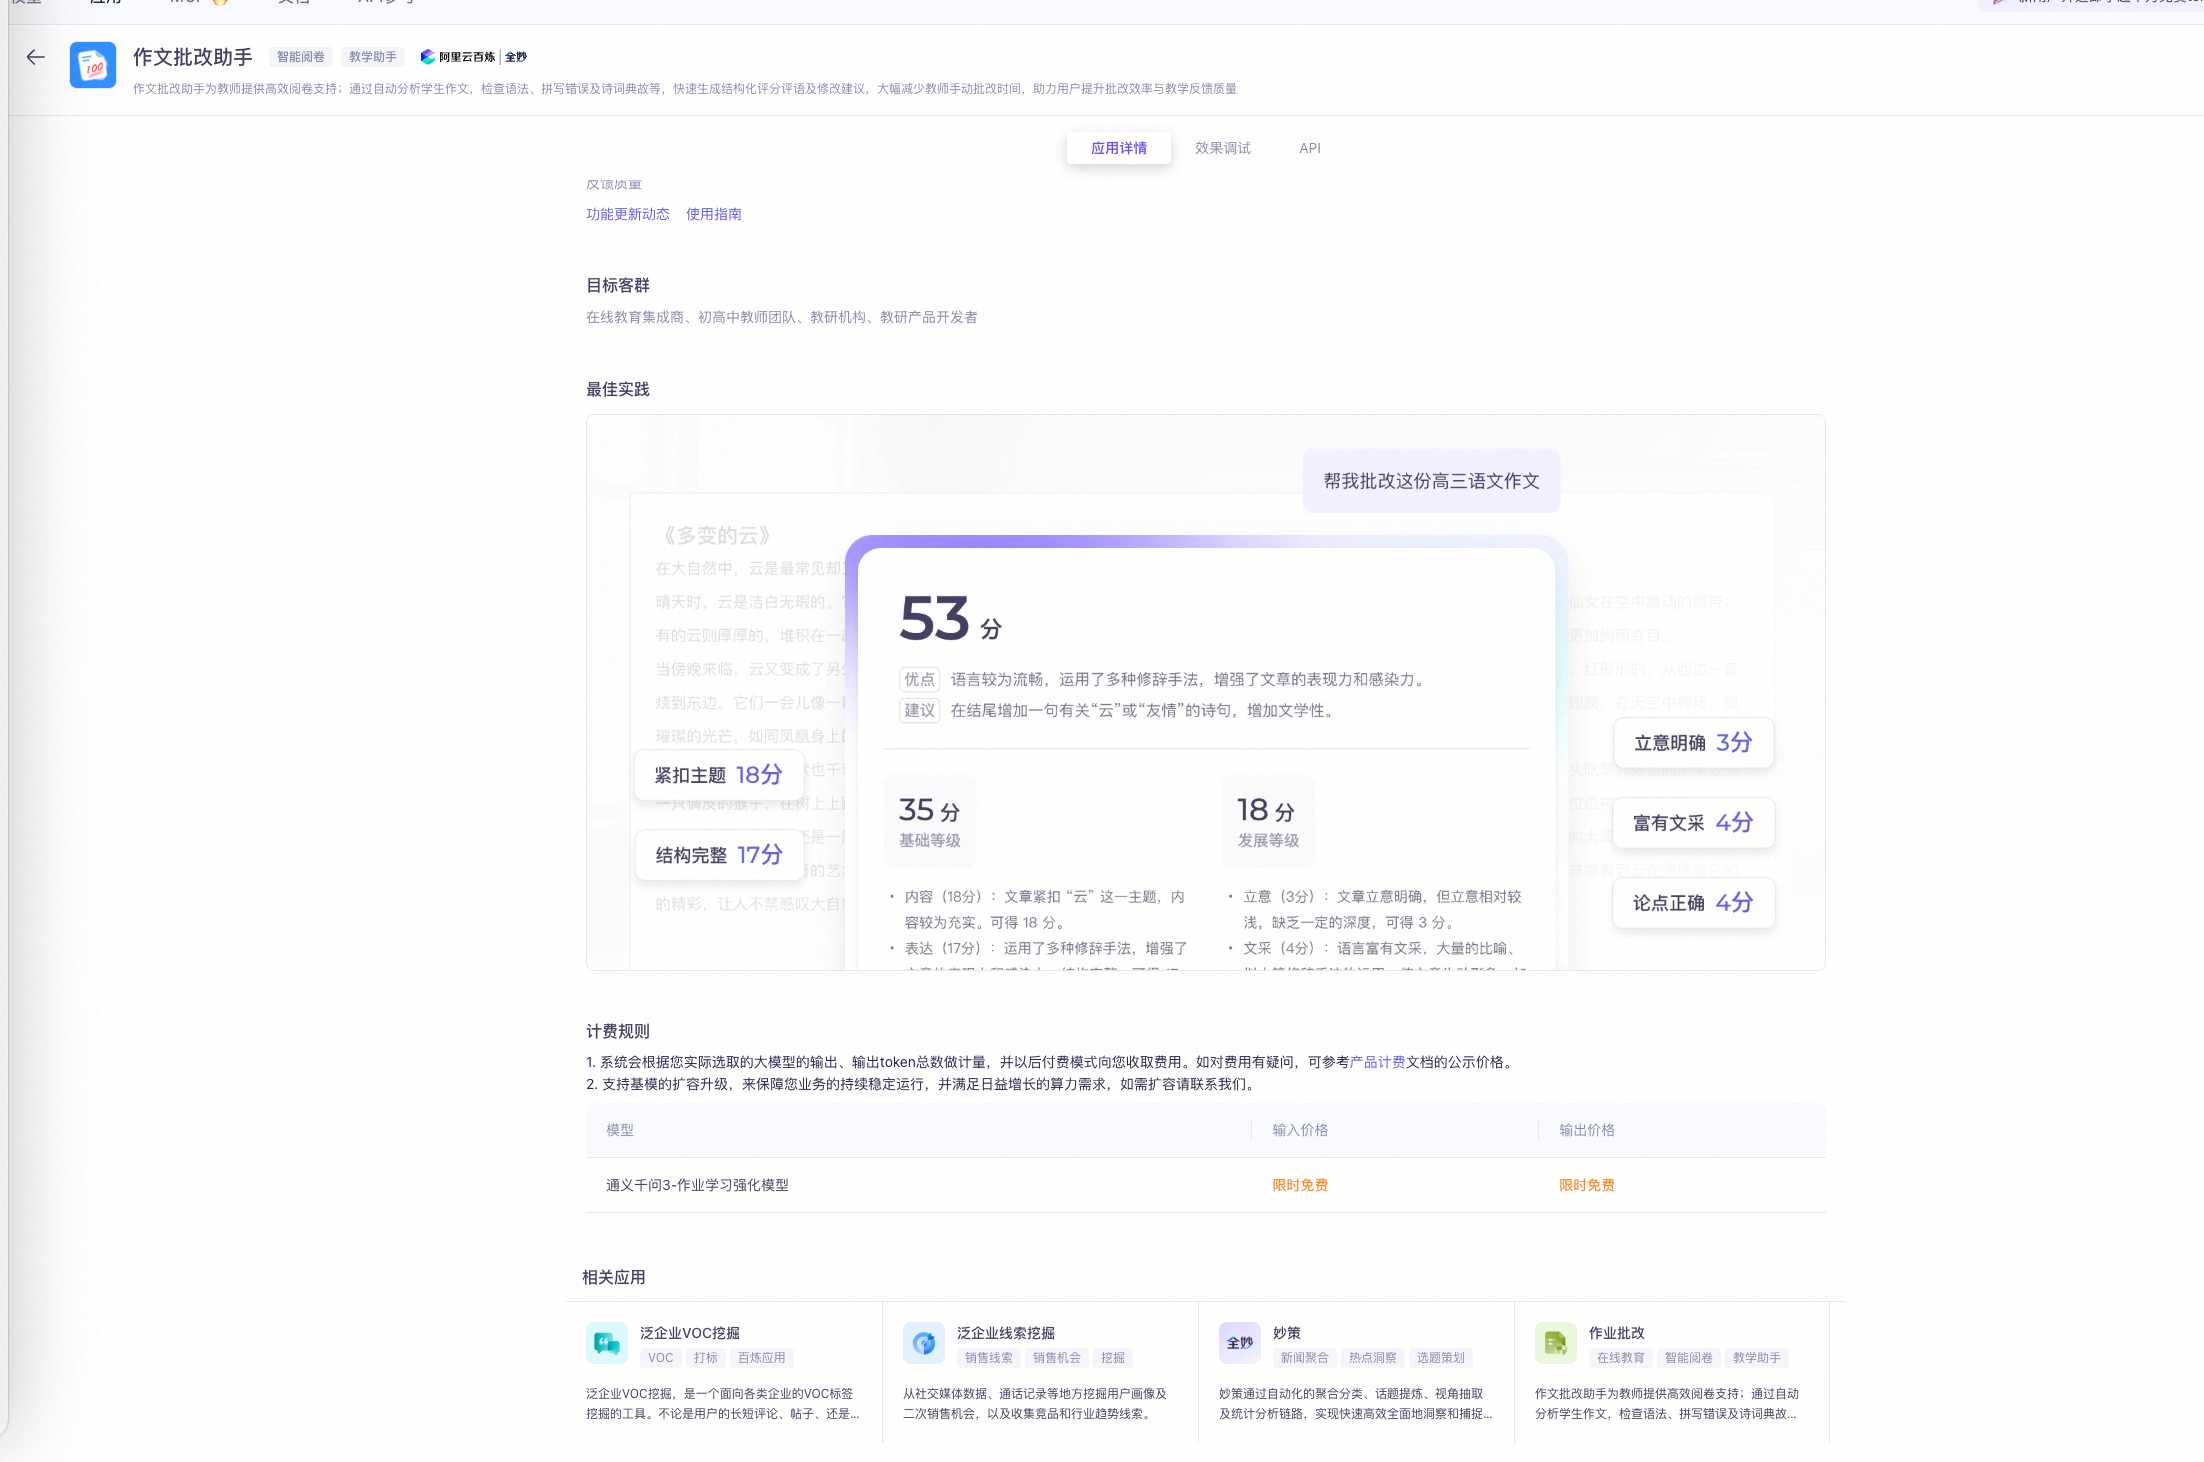
Task: Open the 功能更新动态 link
Action: point(627,214)
